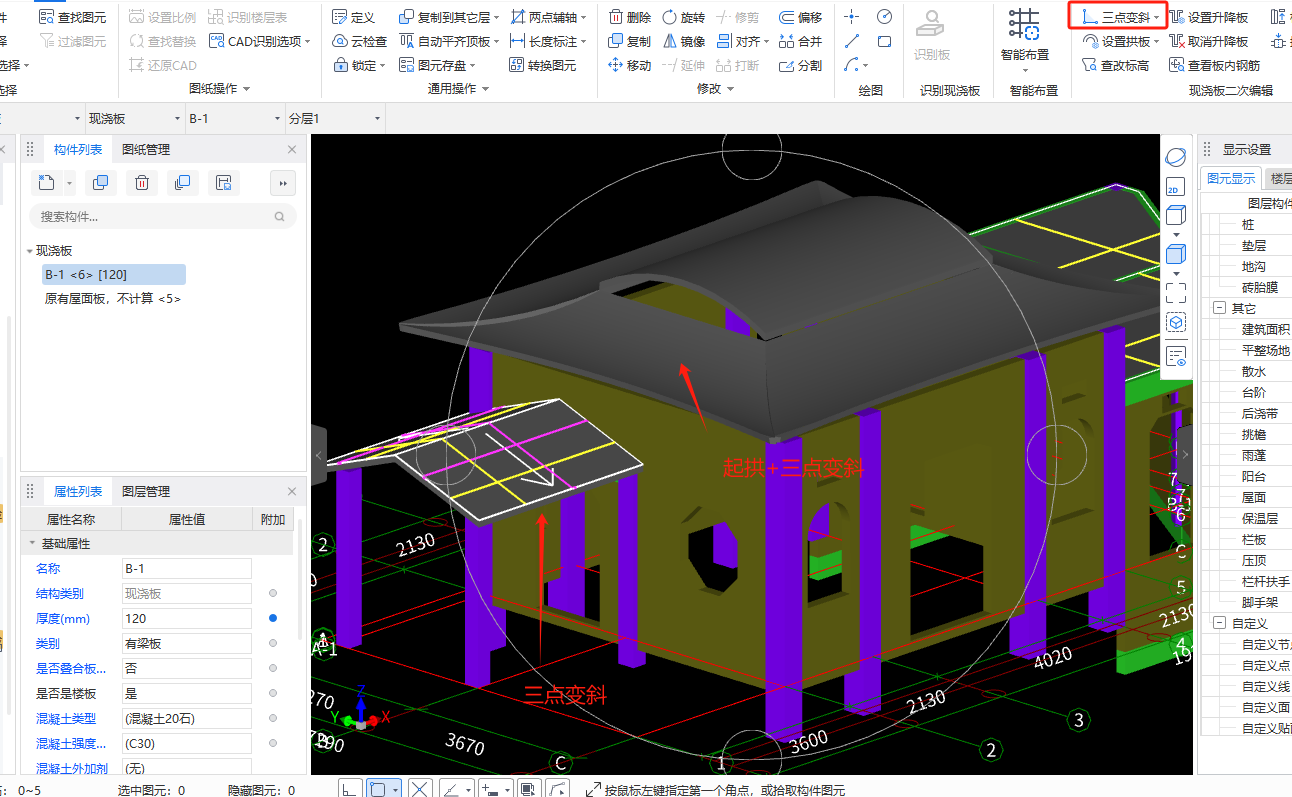Click 三点变斜 three-point slope tool
Screen dimensions: 1292x797
click(x=1118, y=17)
